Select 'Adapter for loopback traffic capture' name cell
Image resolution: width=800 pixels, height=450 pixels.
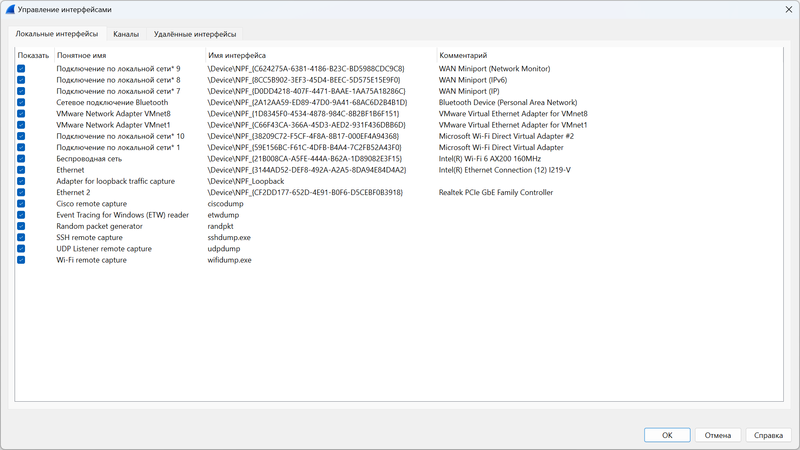pyautogui.click(x=115, y=181)
